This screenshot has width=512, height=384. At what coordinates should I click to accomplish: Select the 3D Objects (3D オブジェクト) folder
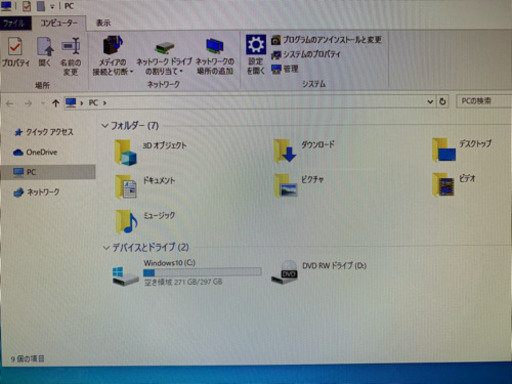coord(151,152)
